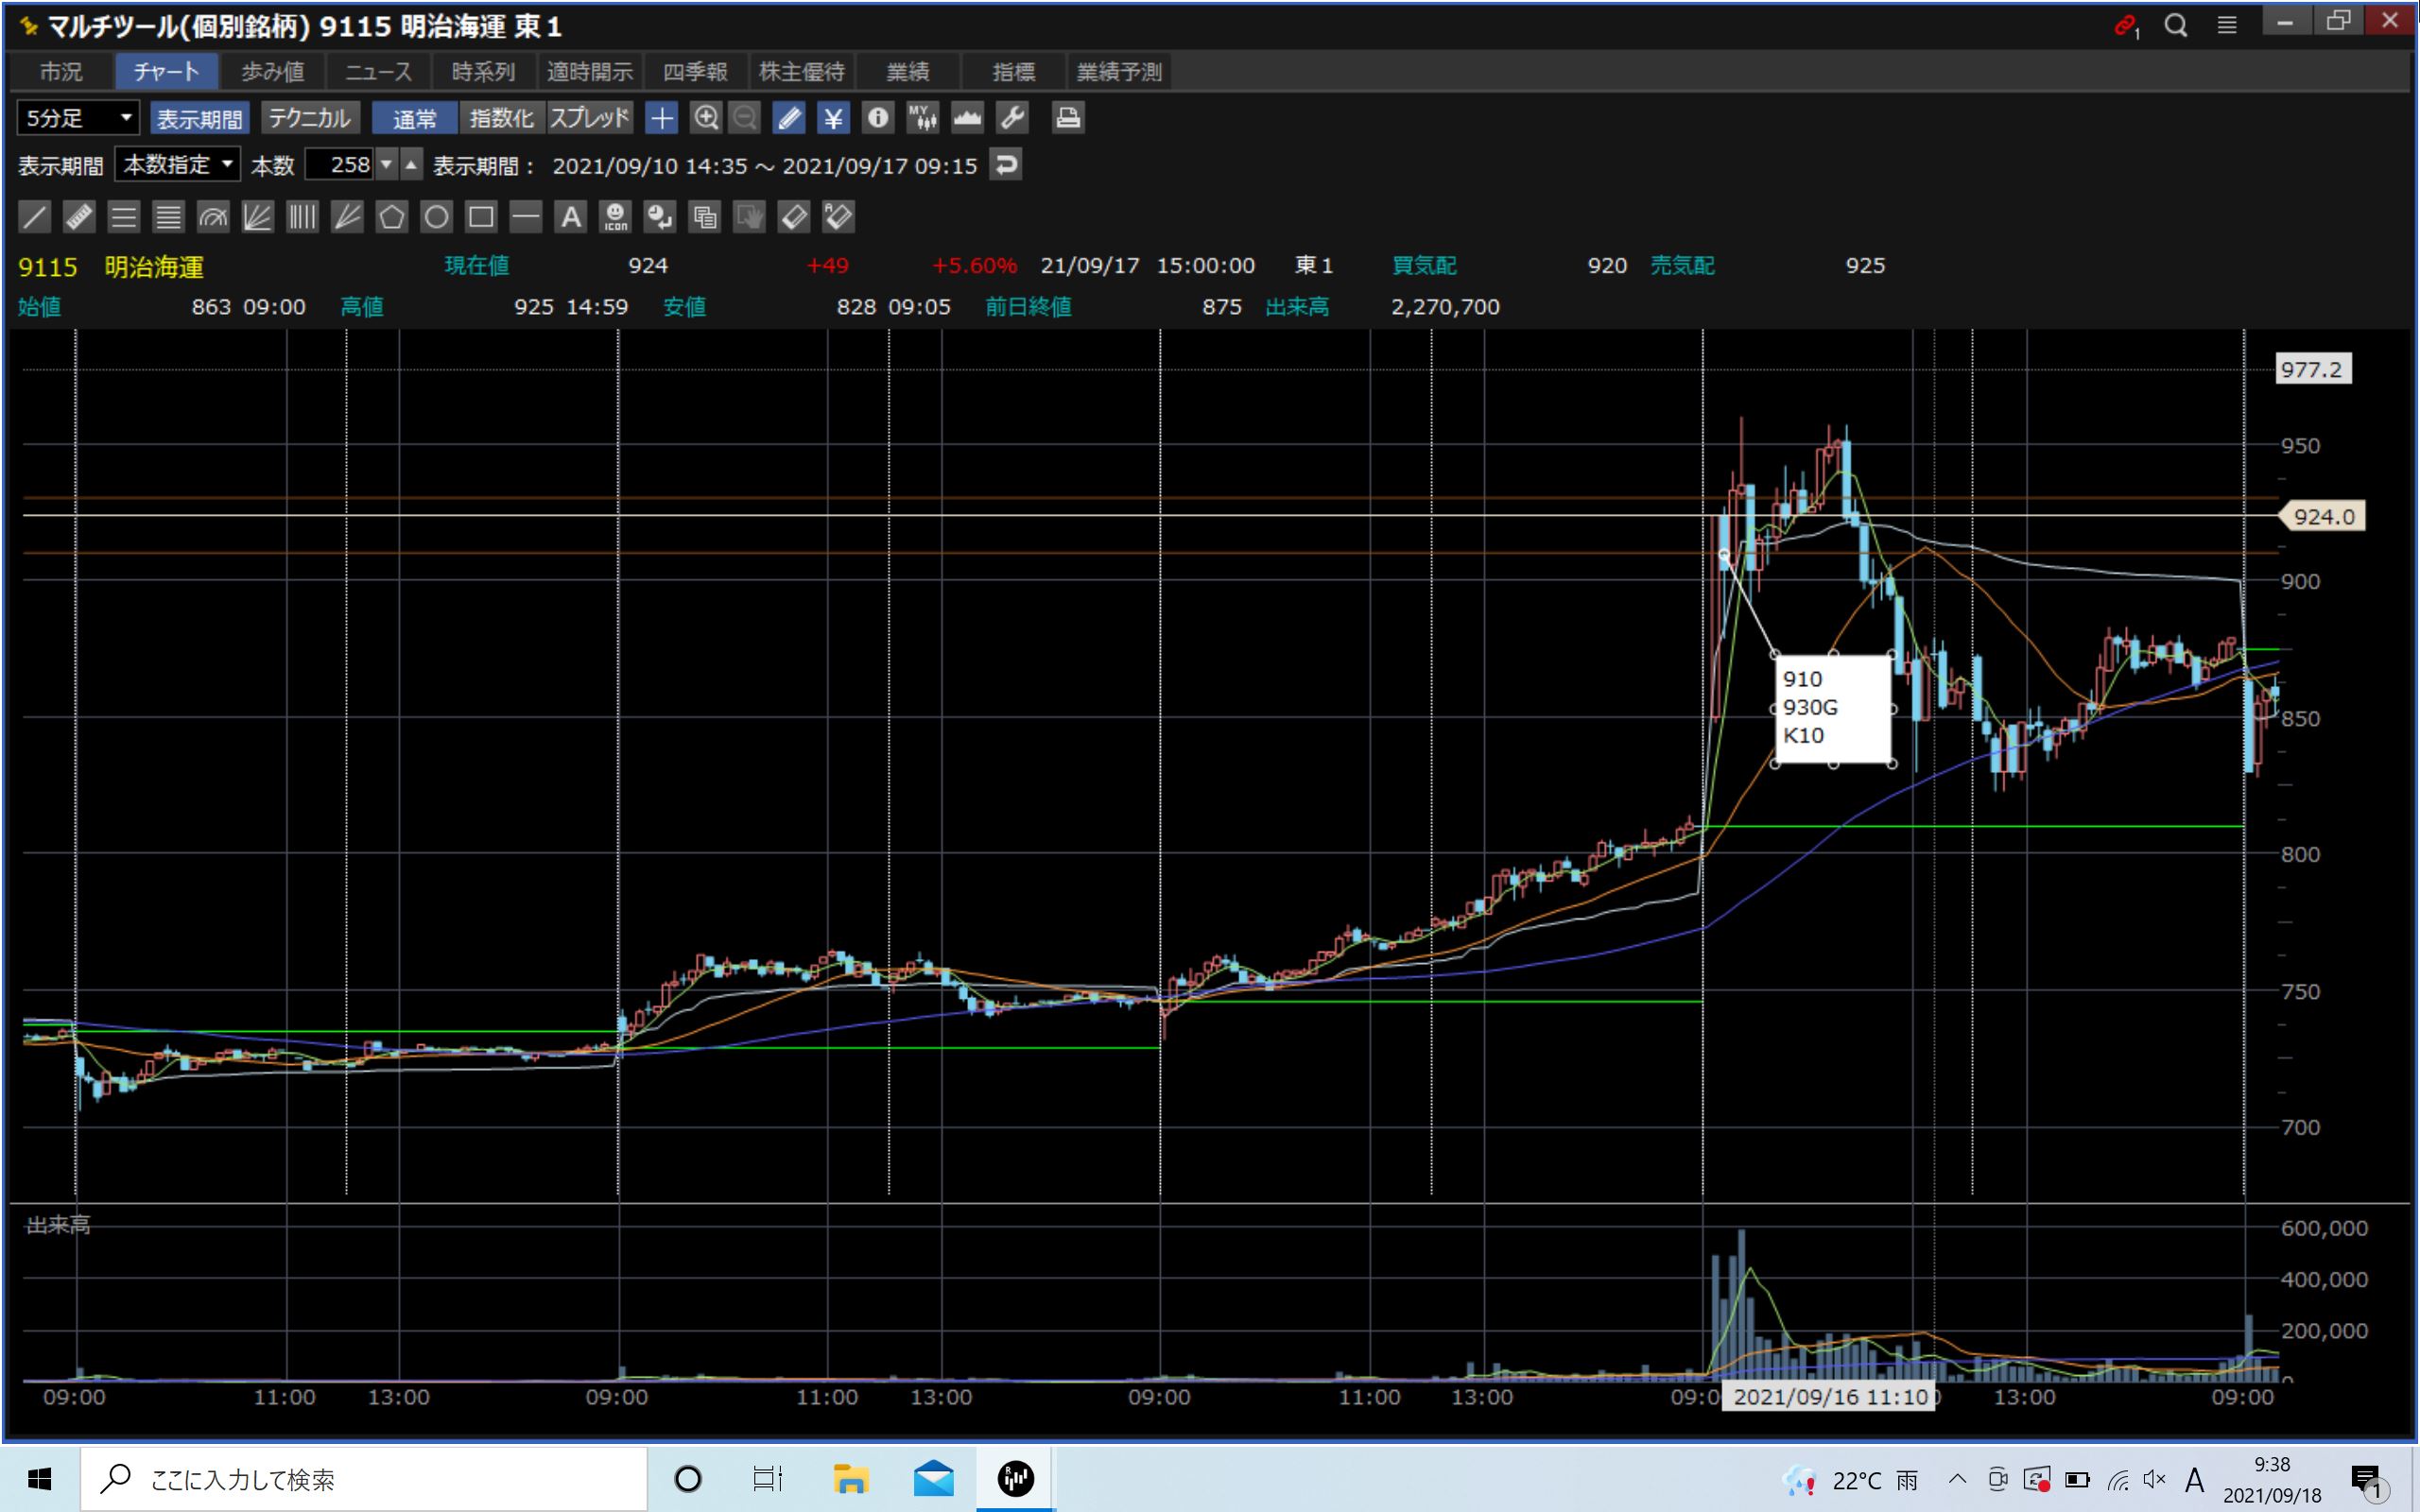Screen dimensions: 2420x1512
Task: Switch to the ニュース tab
Action: (378, 72)
